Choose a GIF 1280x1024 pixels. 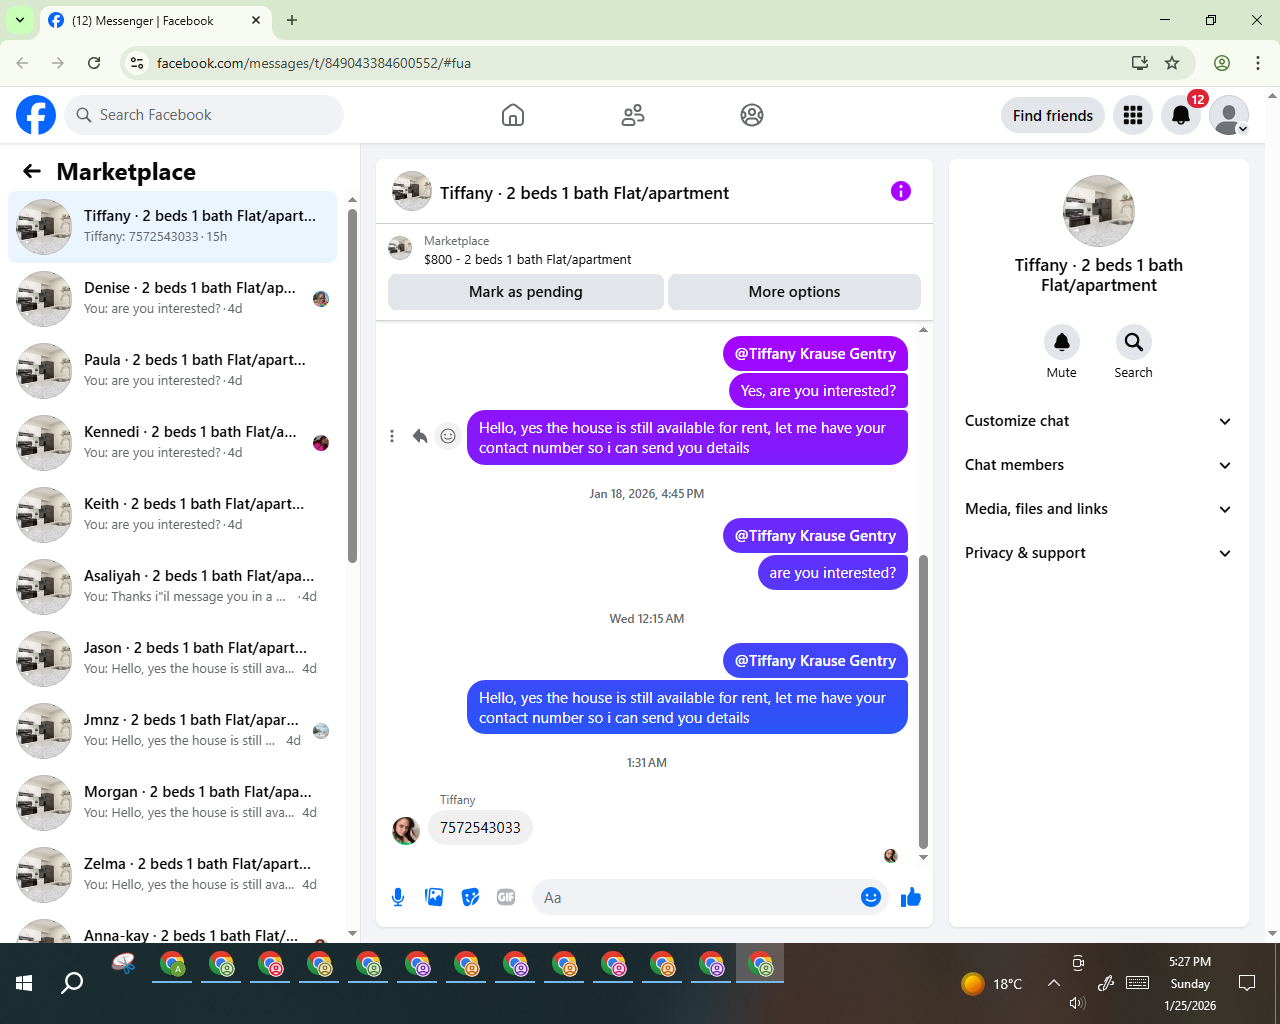coord(506,897)
